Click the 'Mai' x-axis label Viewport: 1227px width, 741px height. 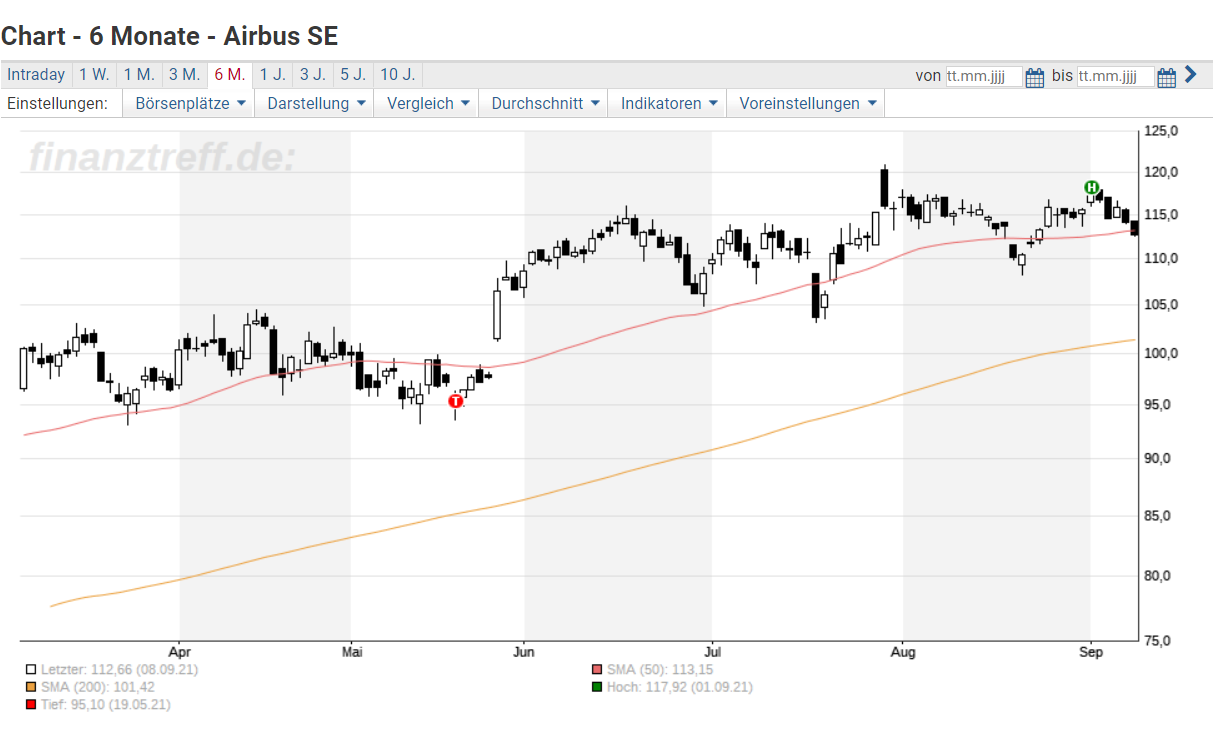click(351, 652)
